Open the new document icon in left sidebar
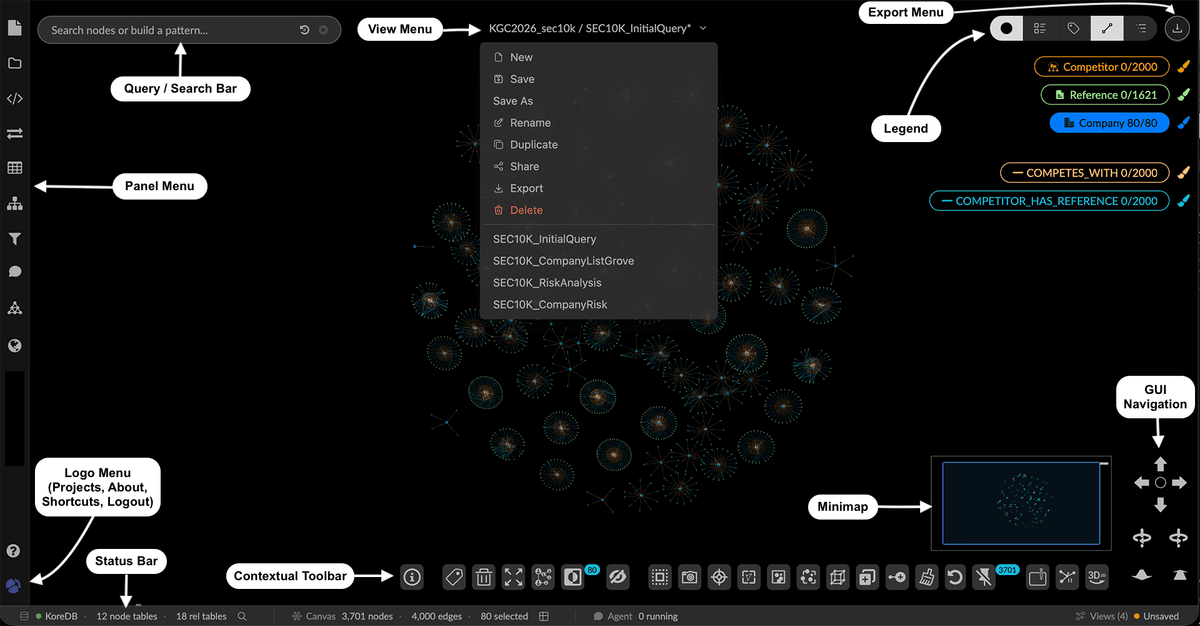This screenshot has width=1200, height=626. 15,29
